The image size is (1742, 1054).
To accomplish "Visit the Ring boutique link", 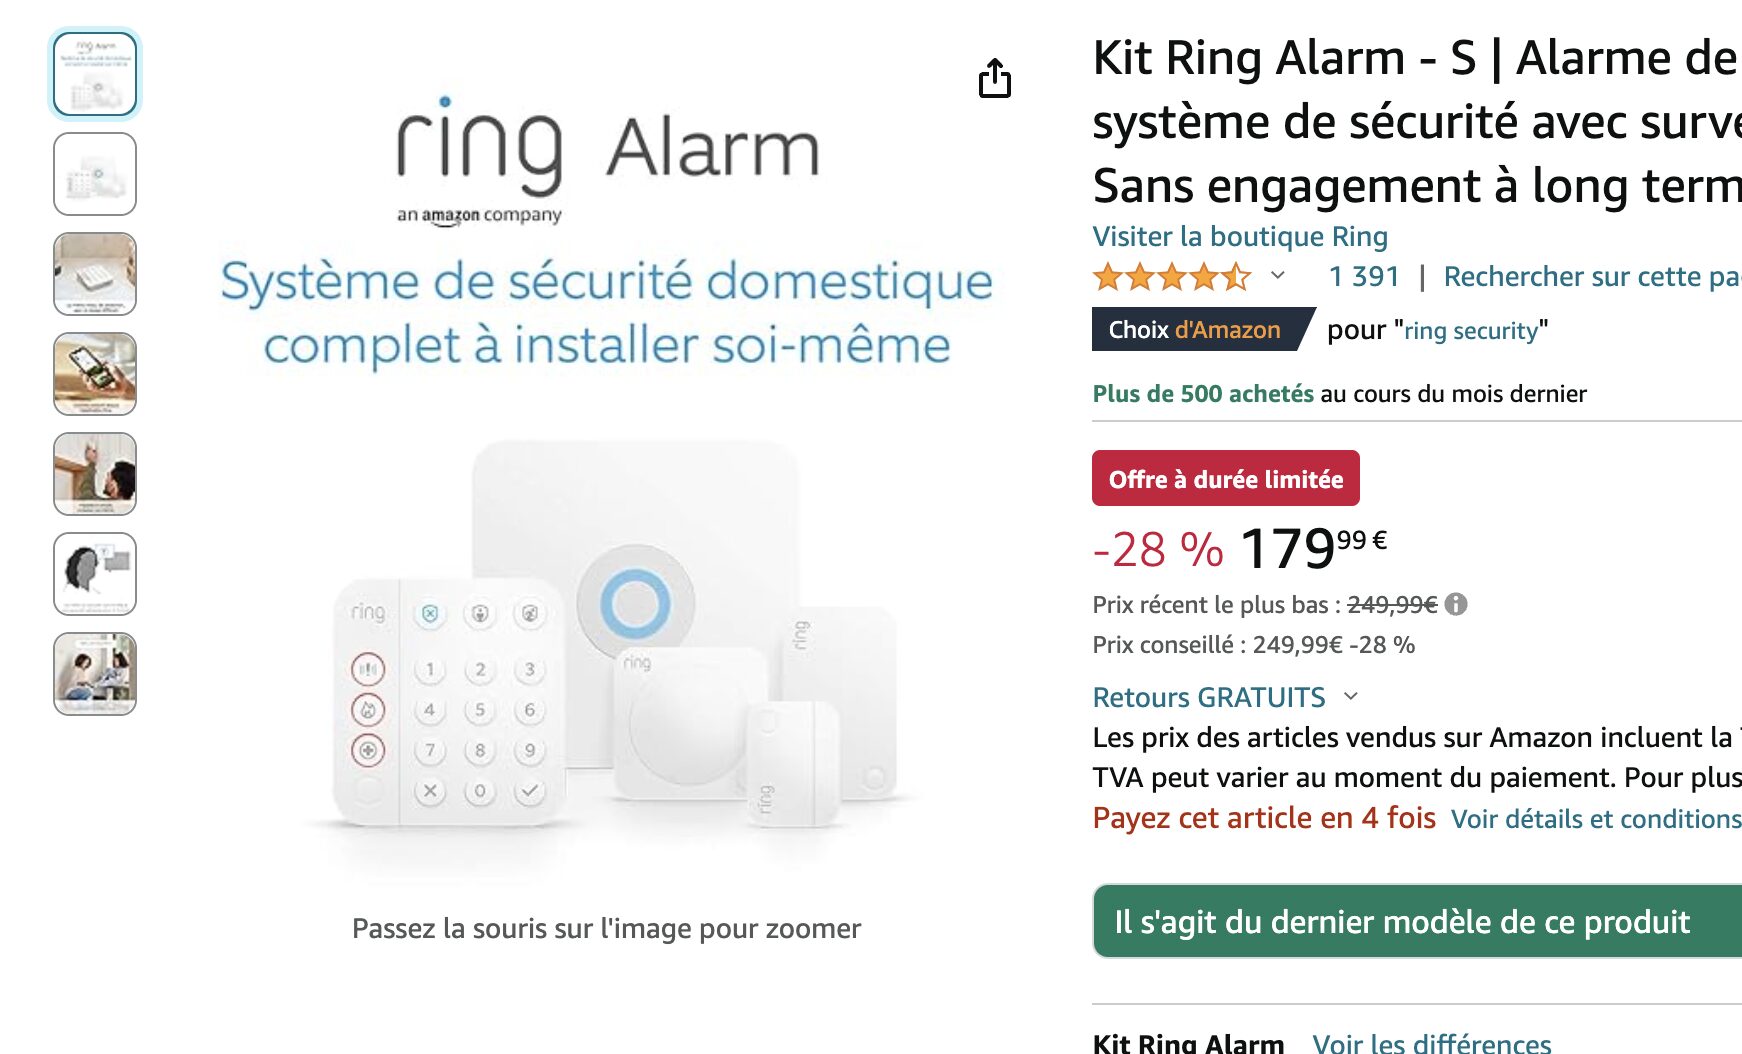I will 1240,236.
